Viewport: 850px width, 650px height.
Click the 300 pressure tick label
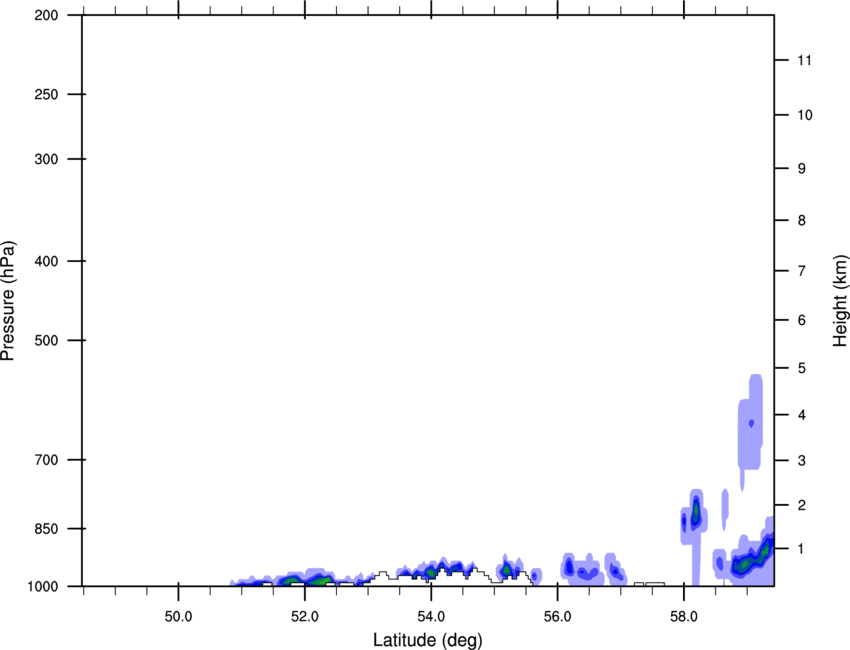coord(46,159)
